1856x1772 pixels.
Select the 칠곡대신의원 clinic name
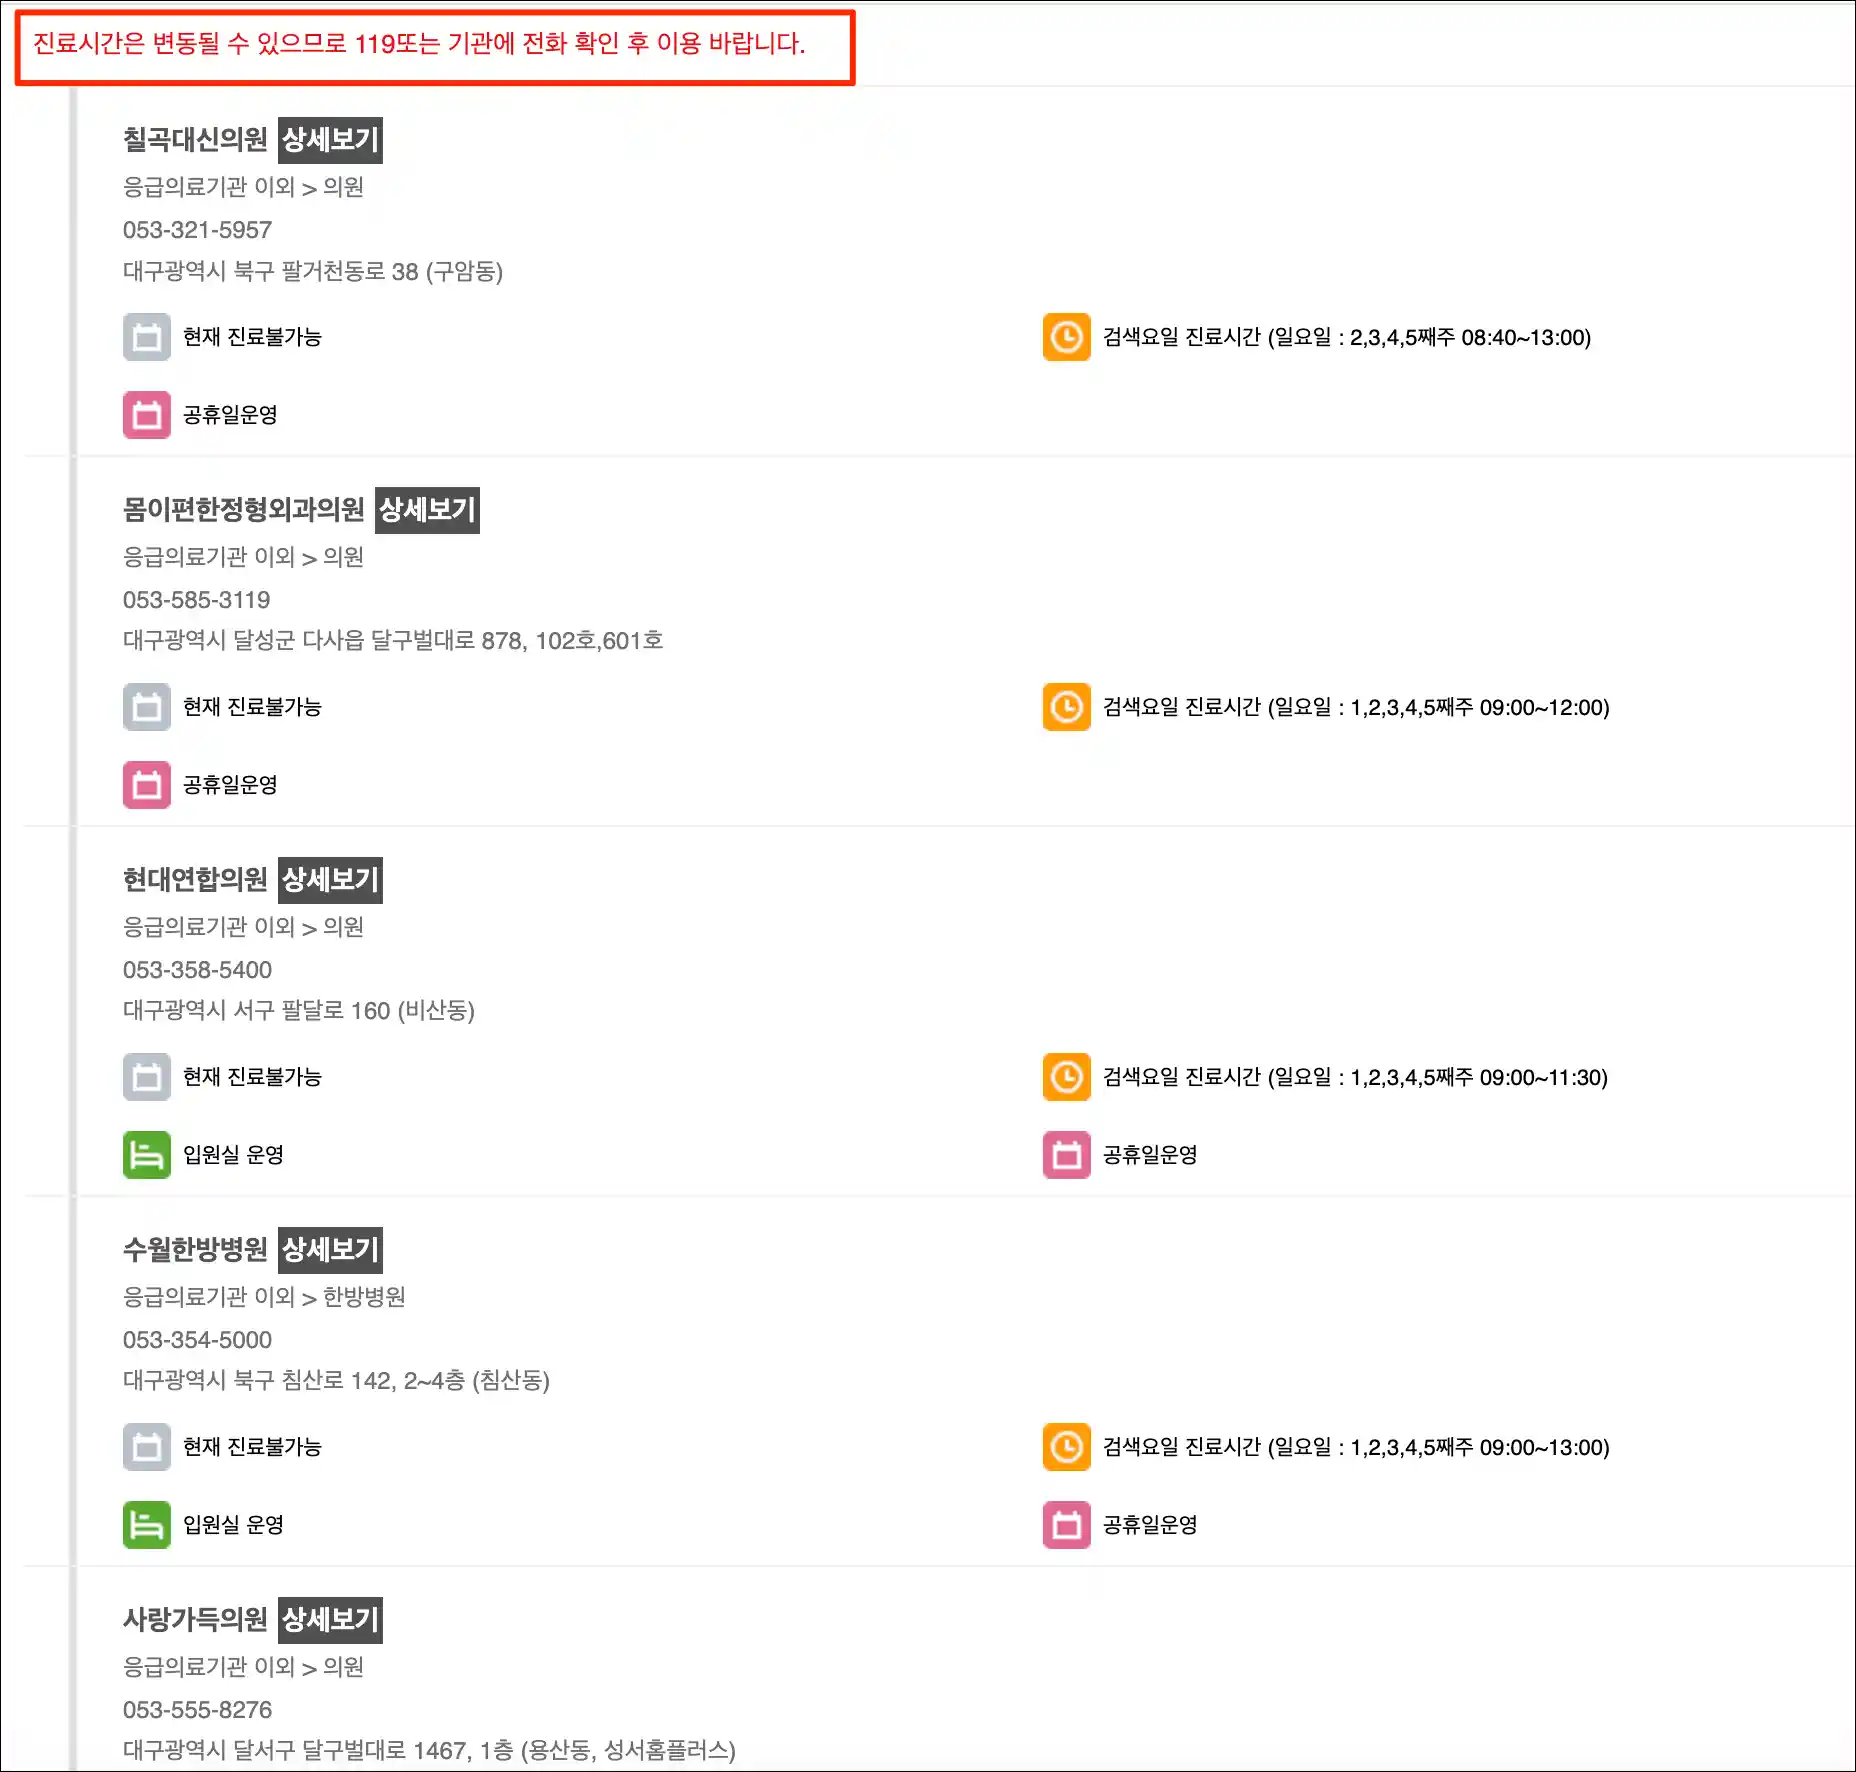click(195, 140)
